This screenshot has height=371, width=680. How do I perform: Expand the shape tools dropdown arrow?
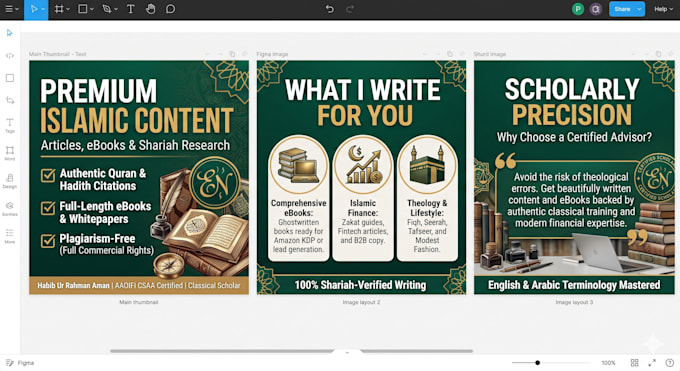click(x=92, y=10)
